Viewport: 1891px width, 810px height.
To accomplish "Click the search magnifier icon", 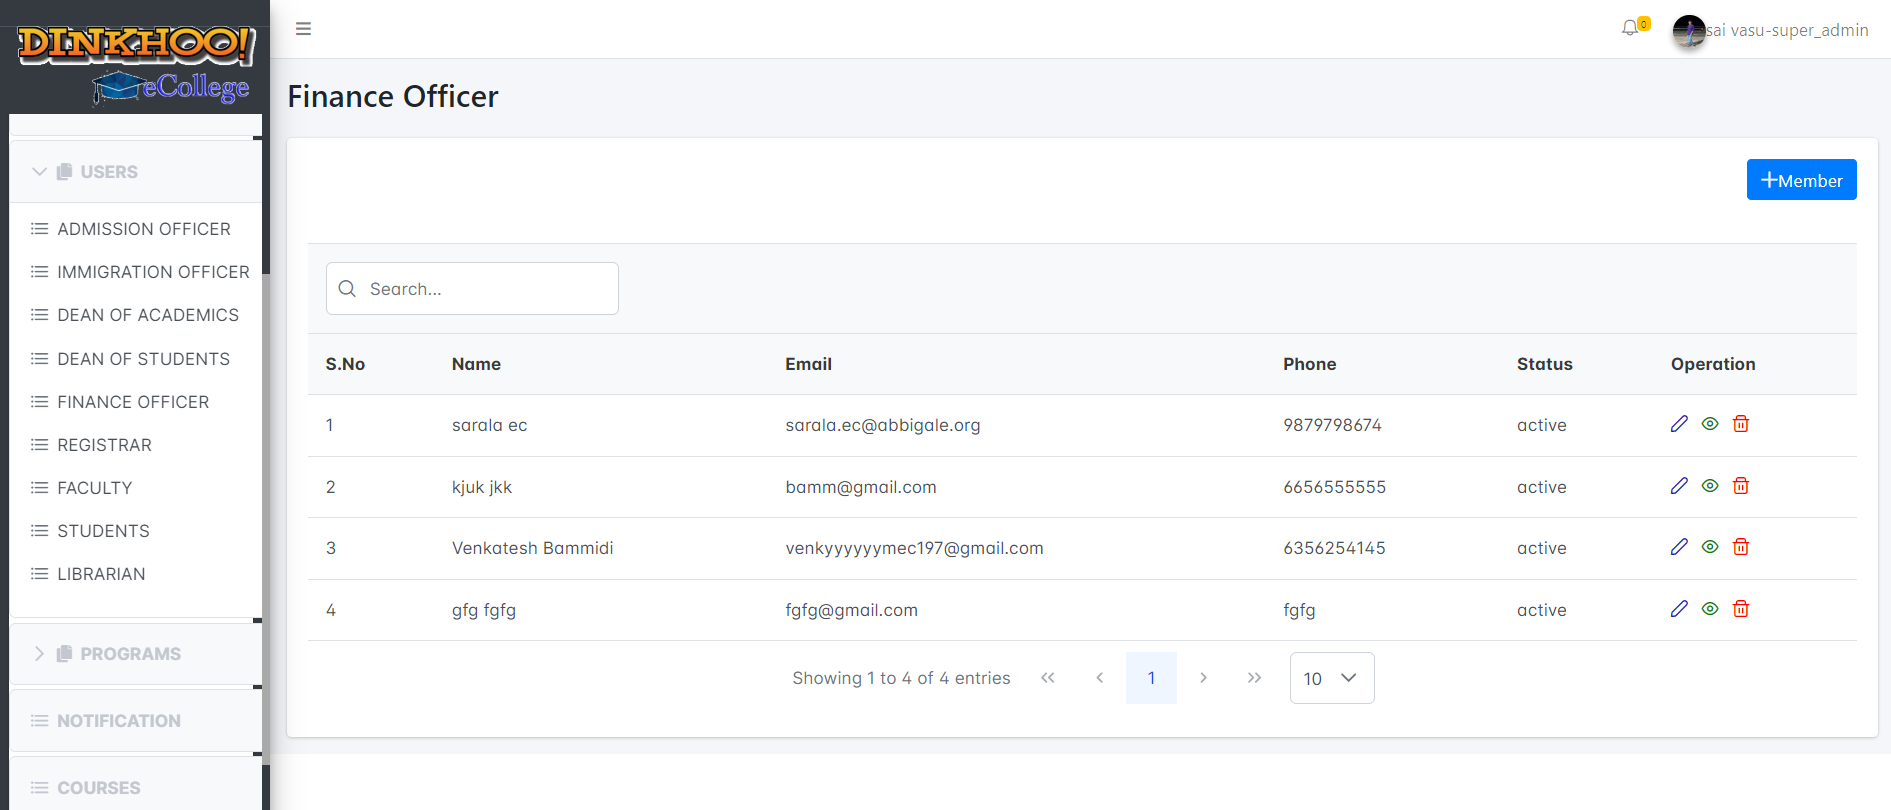I will (347, 289).
